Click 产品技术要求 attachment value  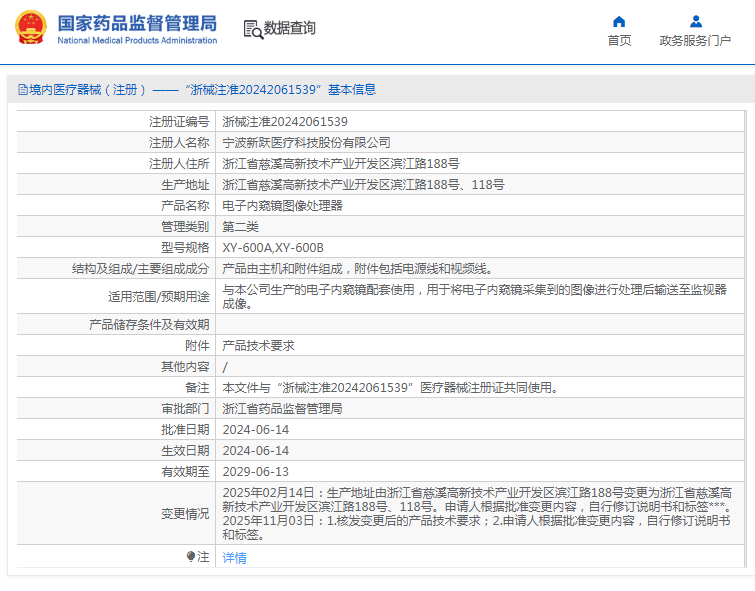pyautogui.click(x=258, y=346)
